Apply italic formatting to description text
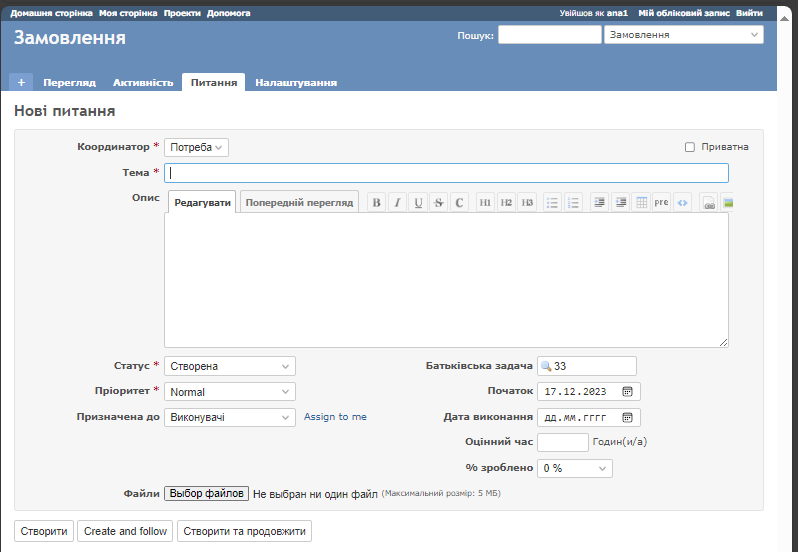This screenshot has height=552, width=798. 398,202
